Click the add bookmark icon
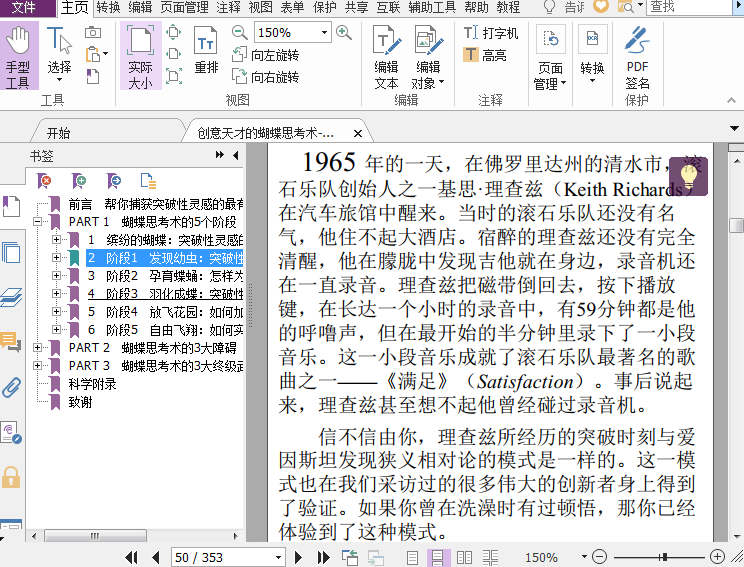Viewport: 744px width, 567px height. 79,180
